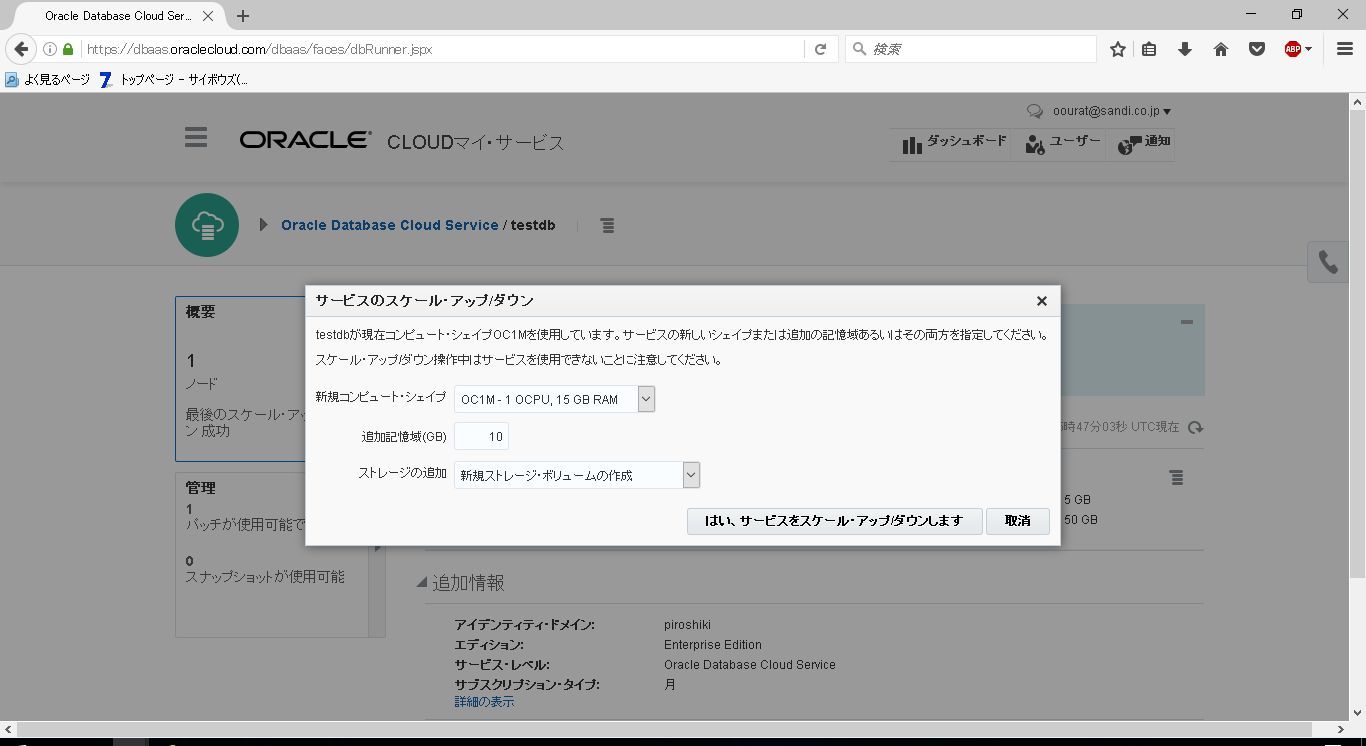Open a new browser tab
The height and width of the screenshot is (746, 1366).
pos(243,16)
